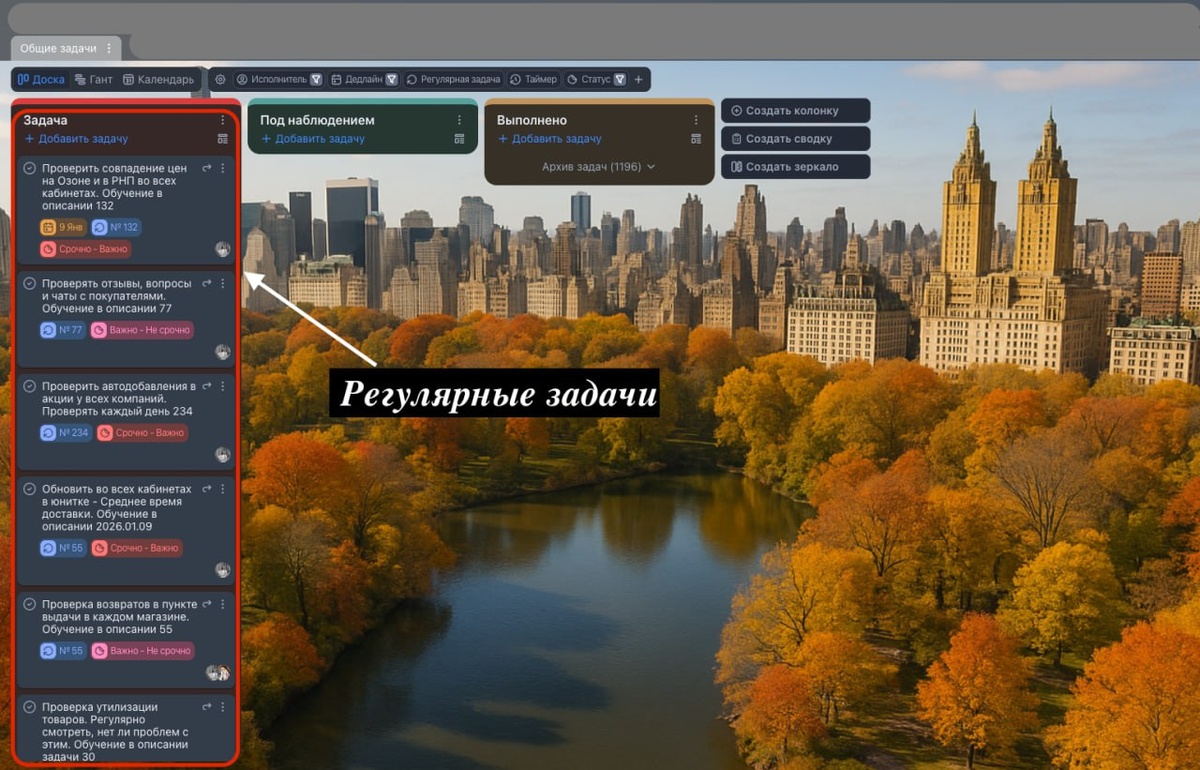The height and width of the screenshot is (770, 1200).
Task: Click the assignee avatars on 'Проверка возвратов' card
Action: [218, 673]
